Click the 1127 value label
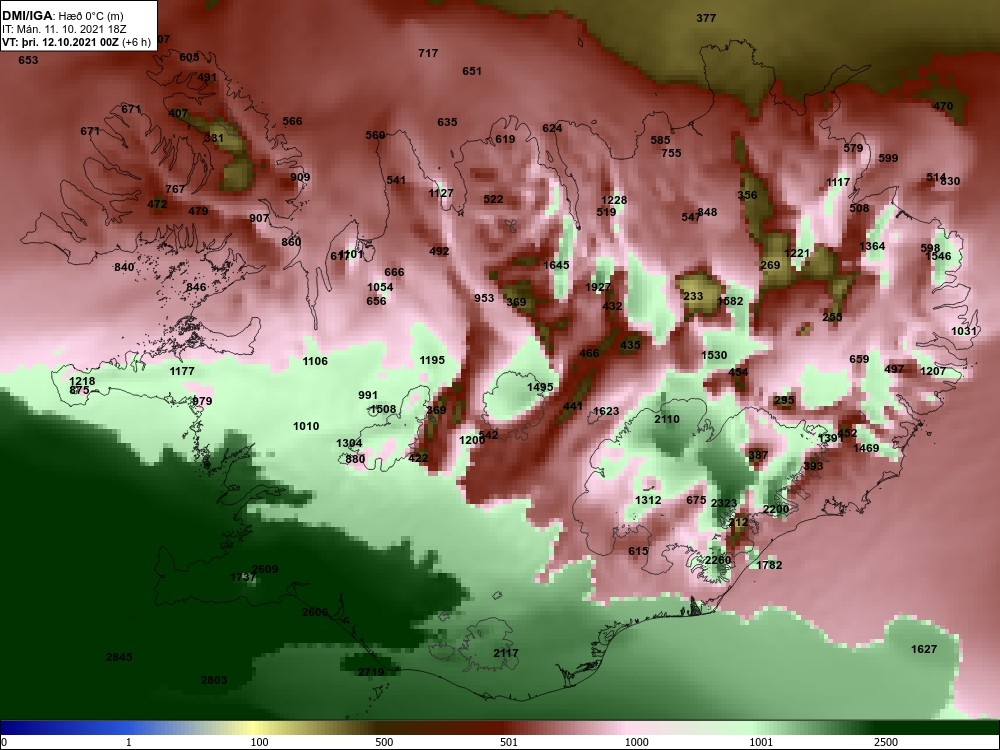Image resolution: width=1000 pixels, height=750 pixels. pyautogui.click(x=441, y=193)
